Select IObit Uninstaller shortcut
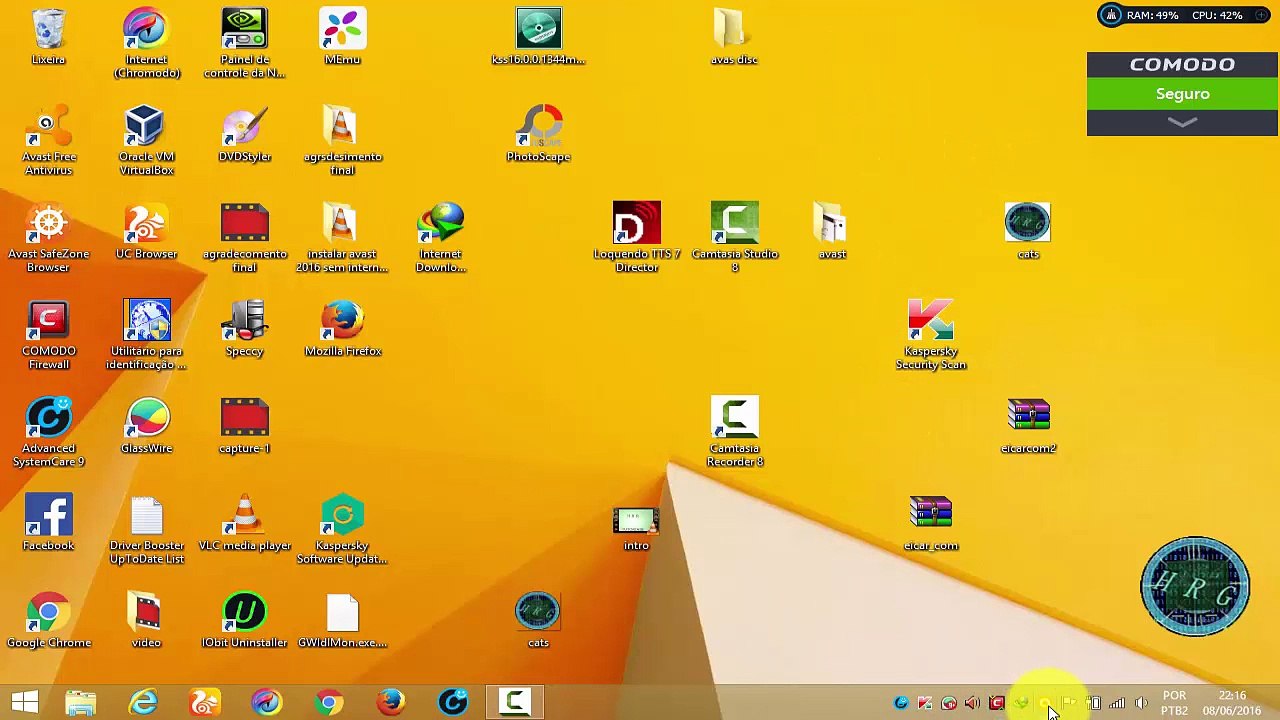This screenshot has width=1280, height=720. (244, 620)
